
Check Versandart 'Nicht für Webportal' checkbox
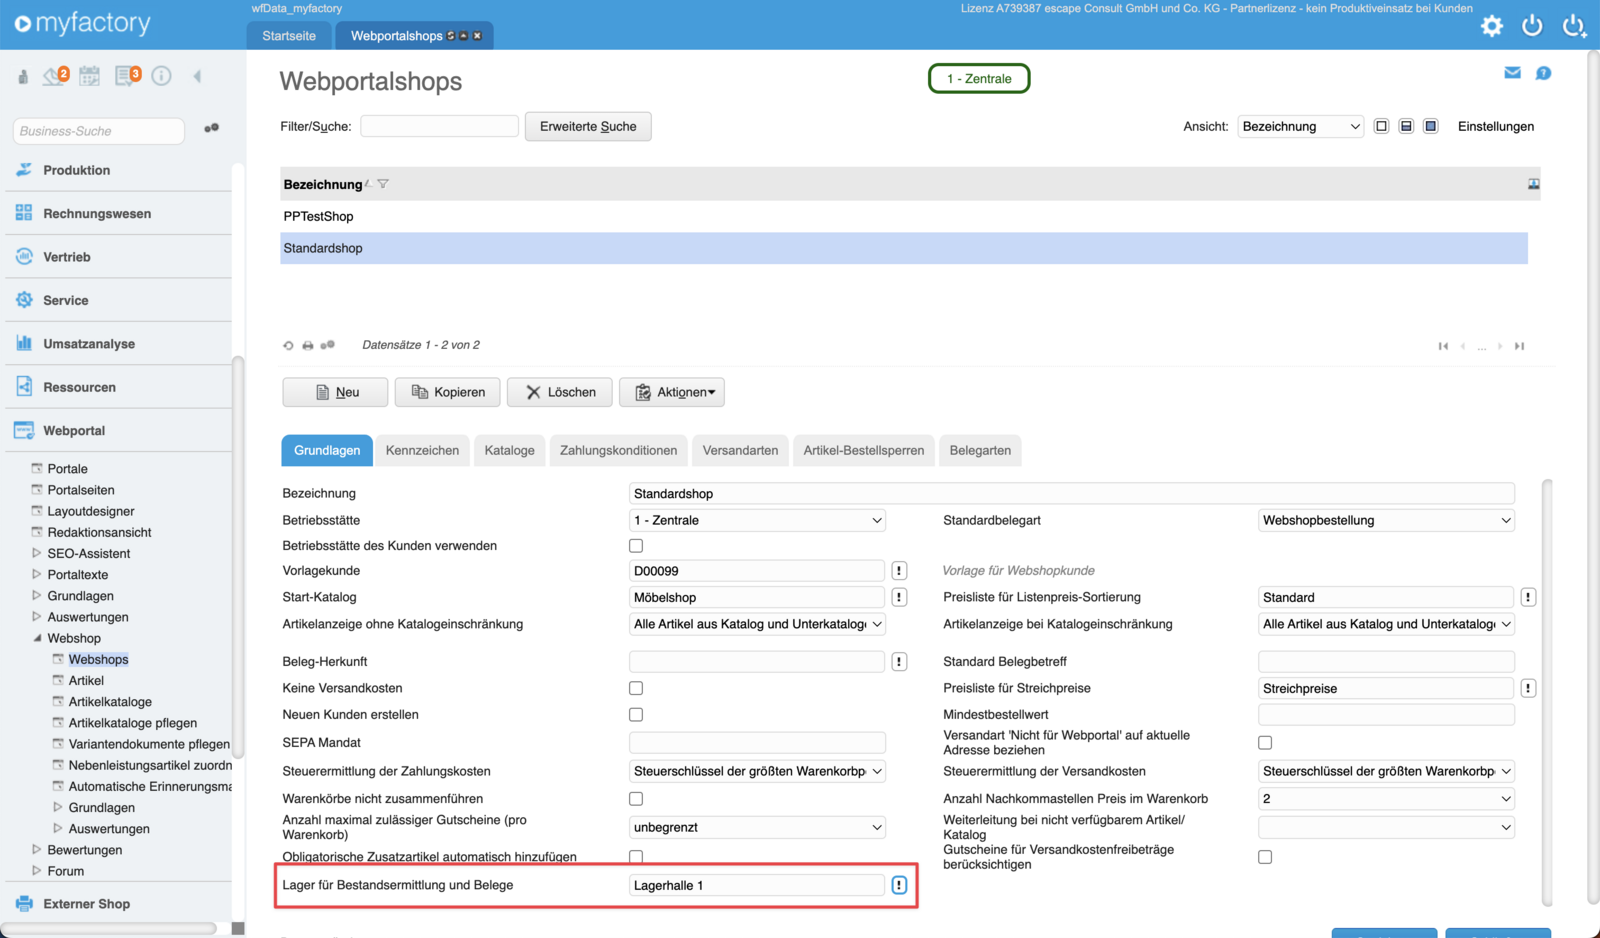1265,743
